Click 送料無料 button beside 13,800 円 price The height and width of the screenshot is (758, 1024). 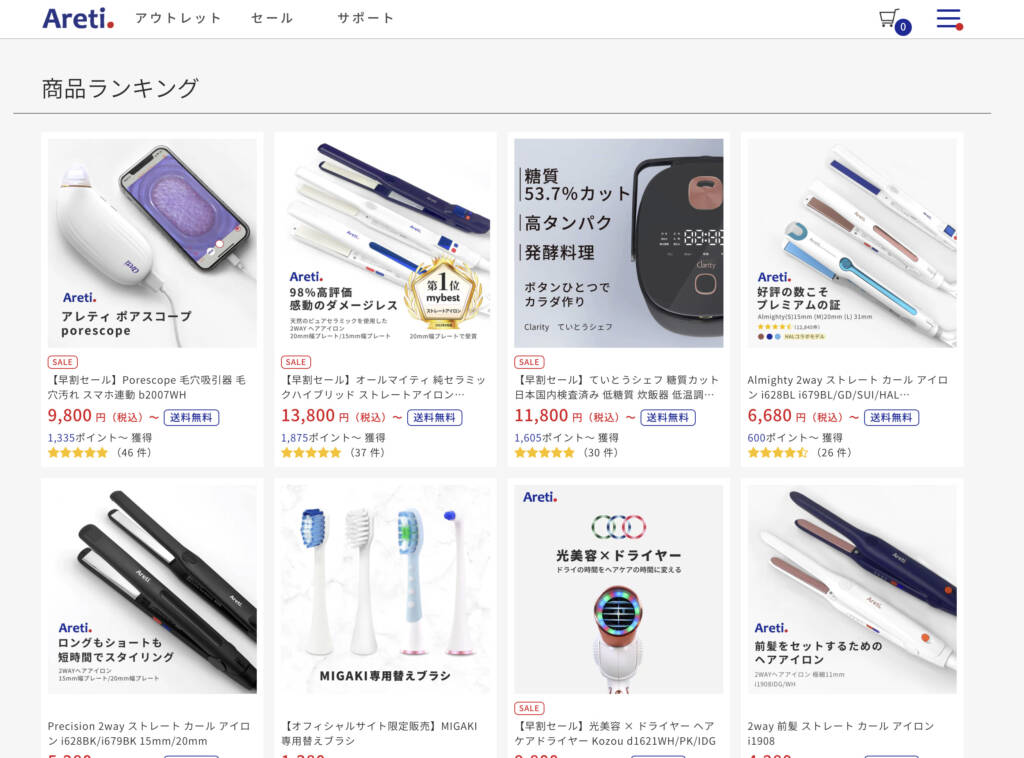(434, 417)
